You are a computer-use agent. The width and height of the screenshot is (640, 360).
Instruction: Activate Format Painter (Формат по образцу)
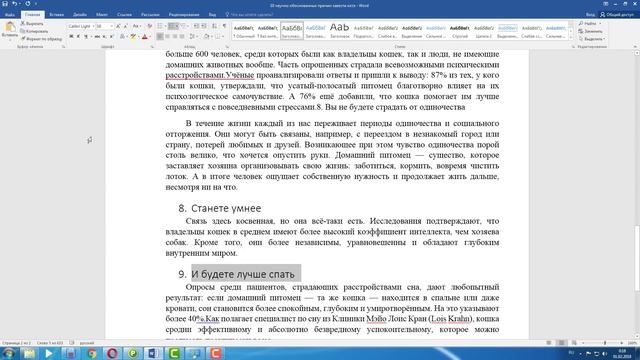click(41, 39)
